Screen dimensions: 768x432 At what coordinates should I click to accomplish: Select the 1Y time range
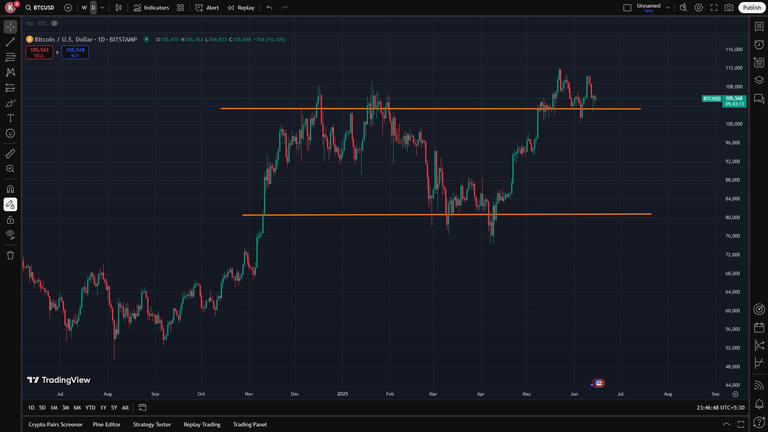[103, 408]
